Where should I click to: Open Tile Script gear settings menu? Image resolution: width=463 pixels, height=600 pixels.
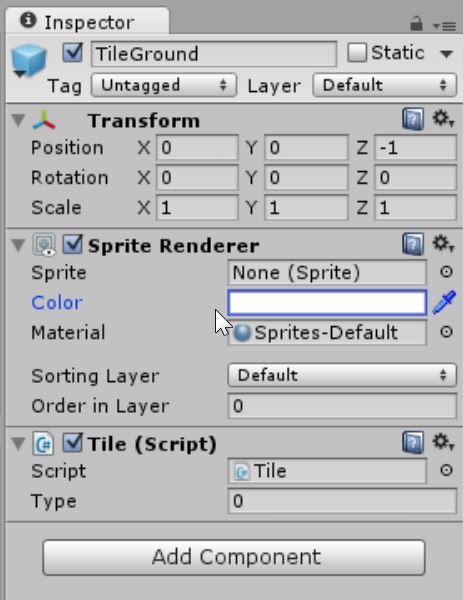pyautogui.click(x=443, y=442)
